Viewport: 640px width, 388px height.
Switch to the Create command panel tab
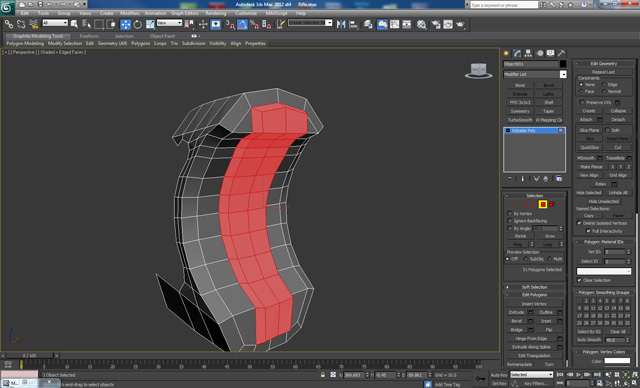507,53
